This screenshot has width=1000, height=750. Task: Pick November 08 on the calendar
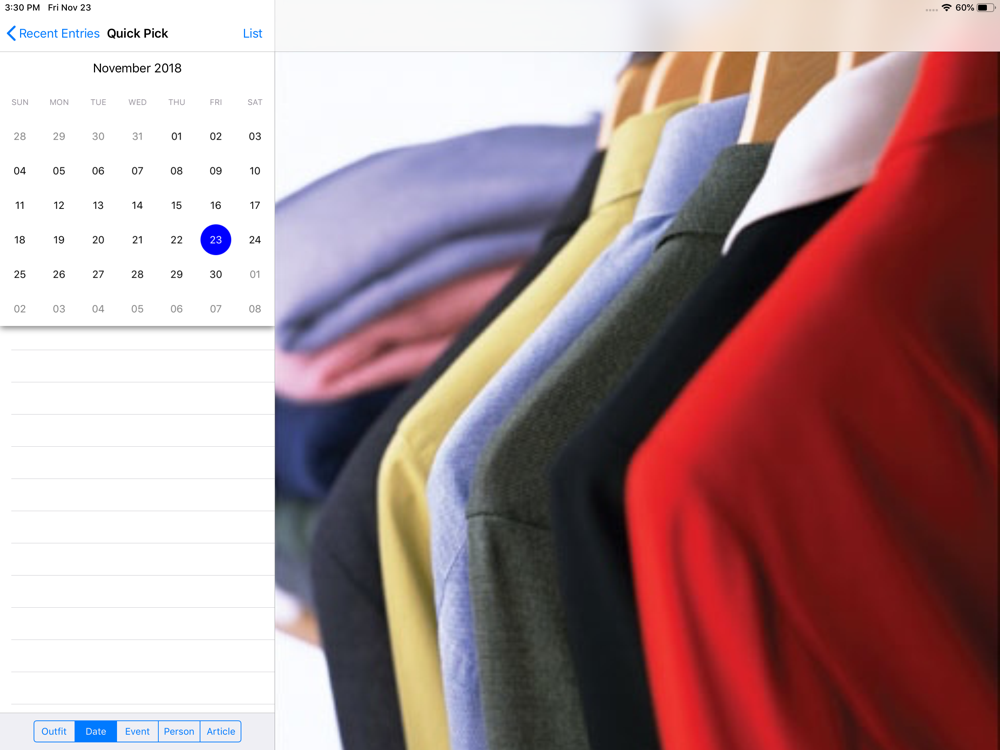(177, 171)
